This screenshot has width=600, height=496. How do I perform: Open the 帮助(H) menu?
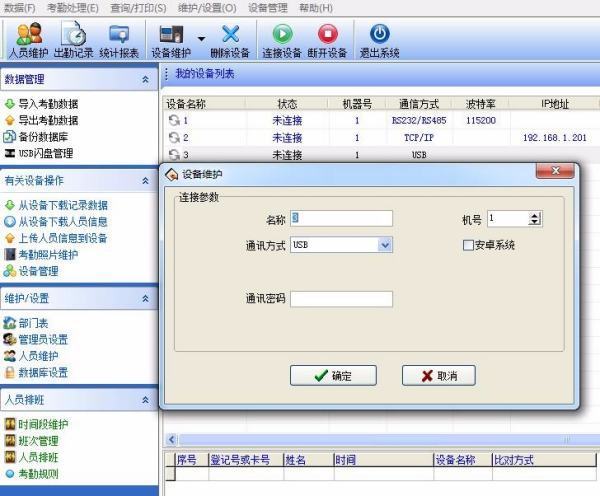[x=316, y=8]
